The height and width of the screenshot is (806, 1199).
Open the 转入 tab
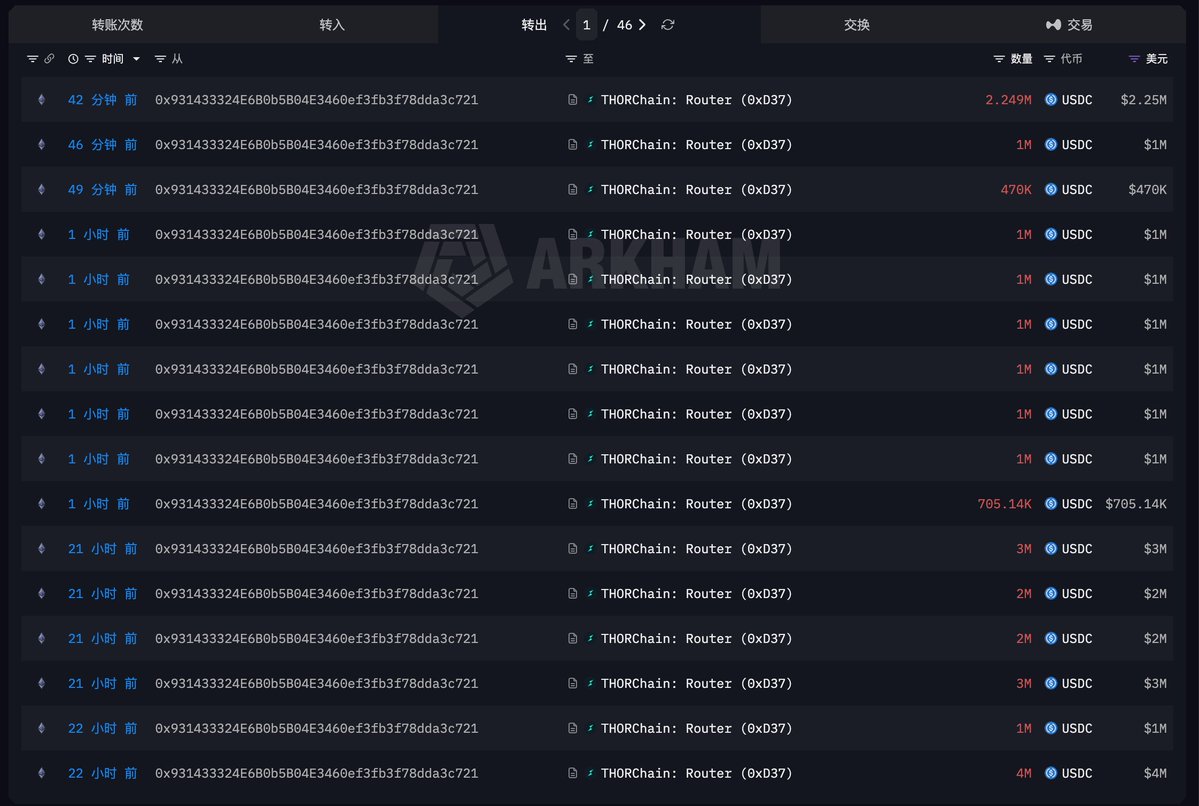[x=332, y=24]
